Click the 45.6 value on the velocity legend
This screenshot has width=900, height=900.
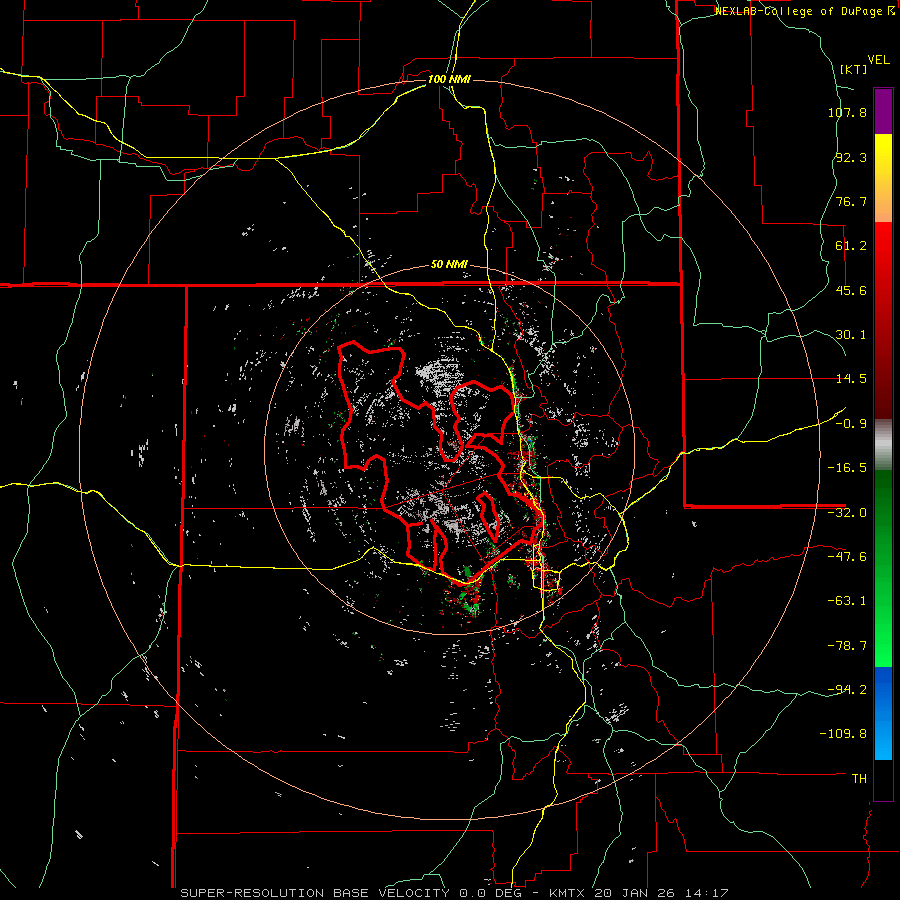(x=852, y=290)
